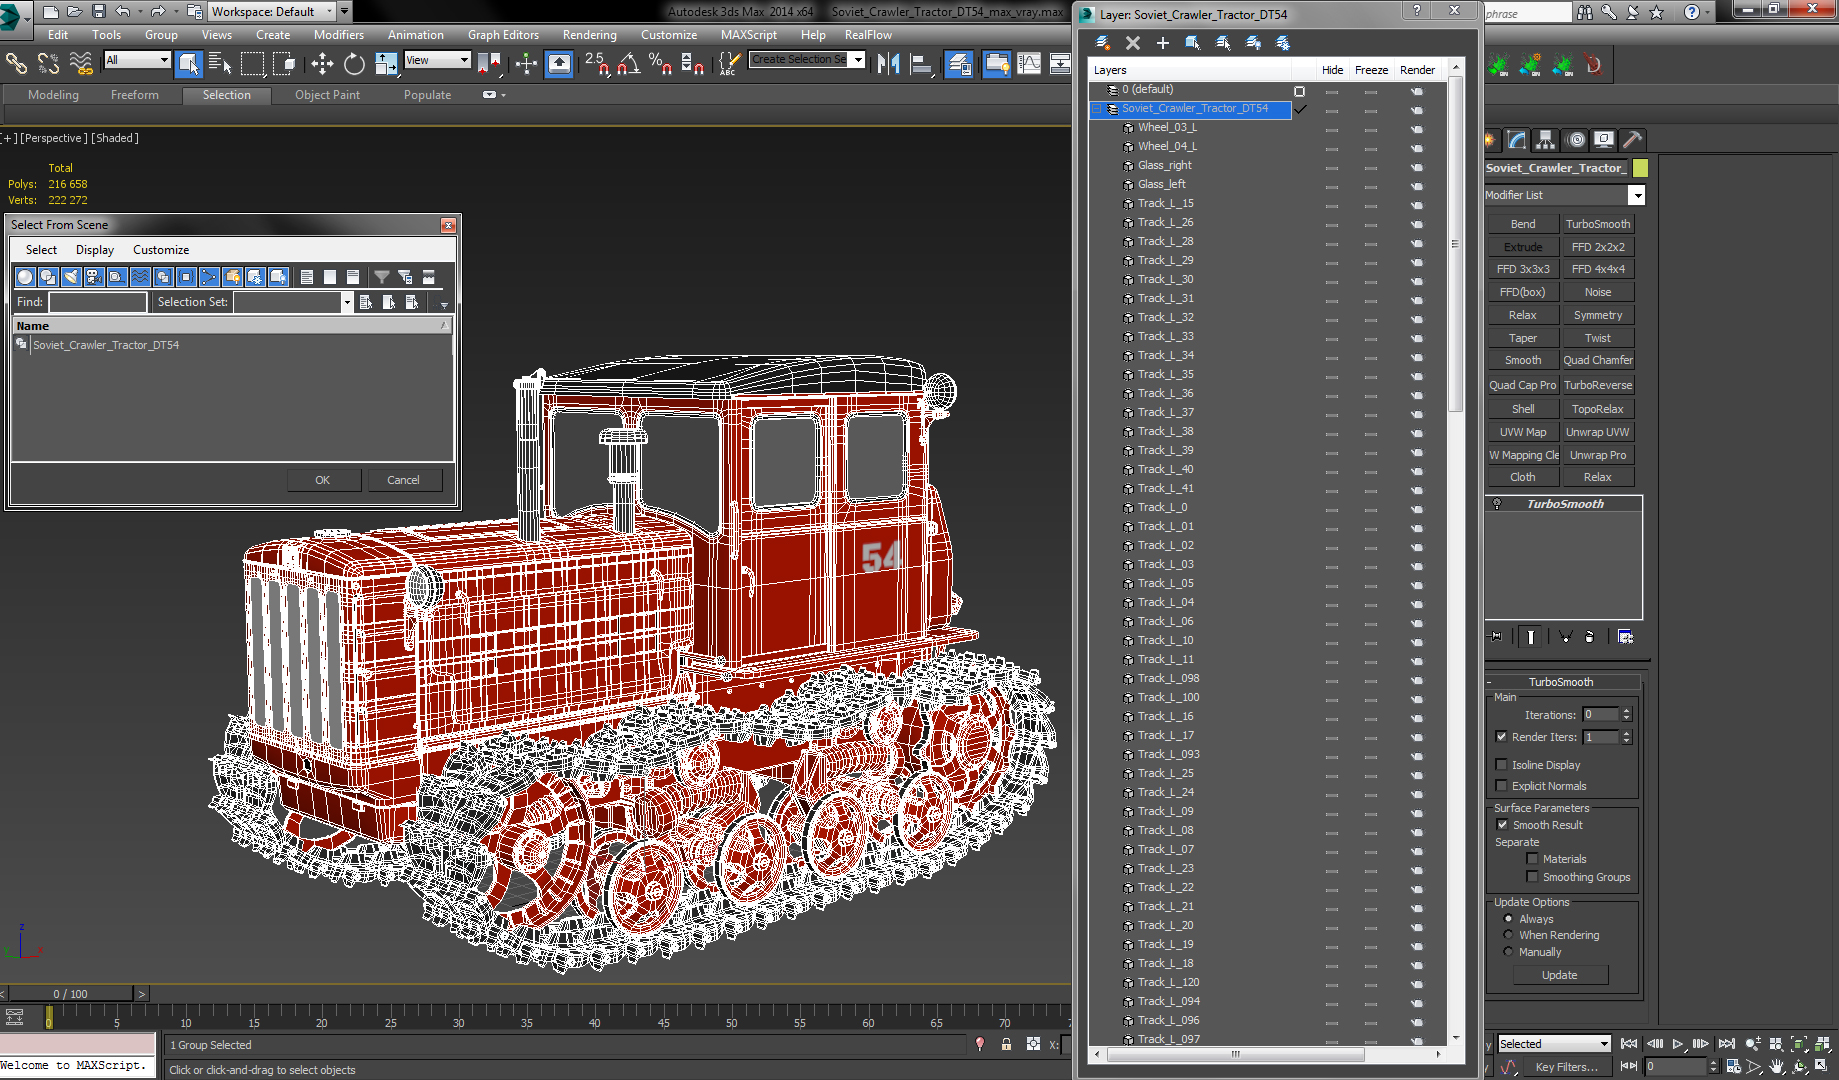Activate the Select Object tool

coord(188,64)
